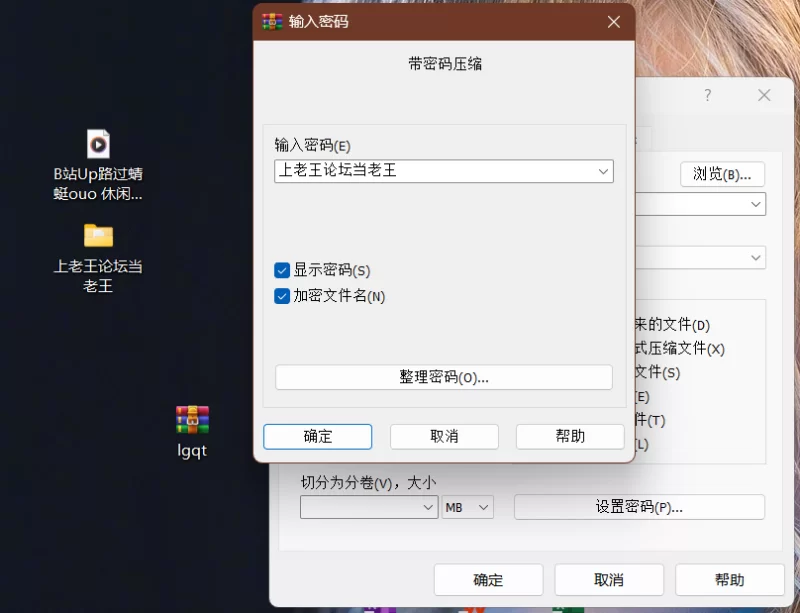Click 确定 in the rear archive dialog
The image size is (800, 613).
click(488, 580)
